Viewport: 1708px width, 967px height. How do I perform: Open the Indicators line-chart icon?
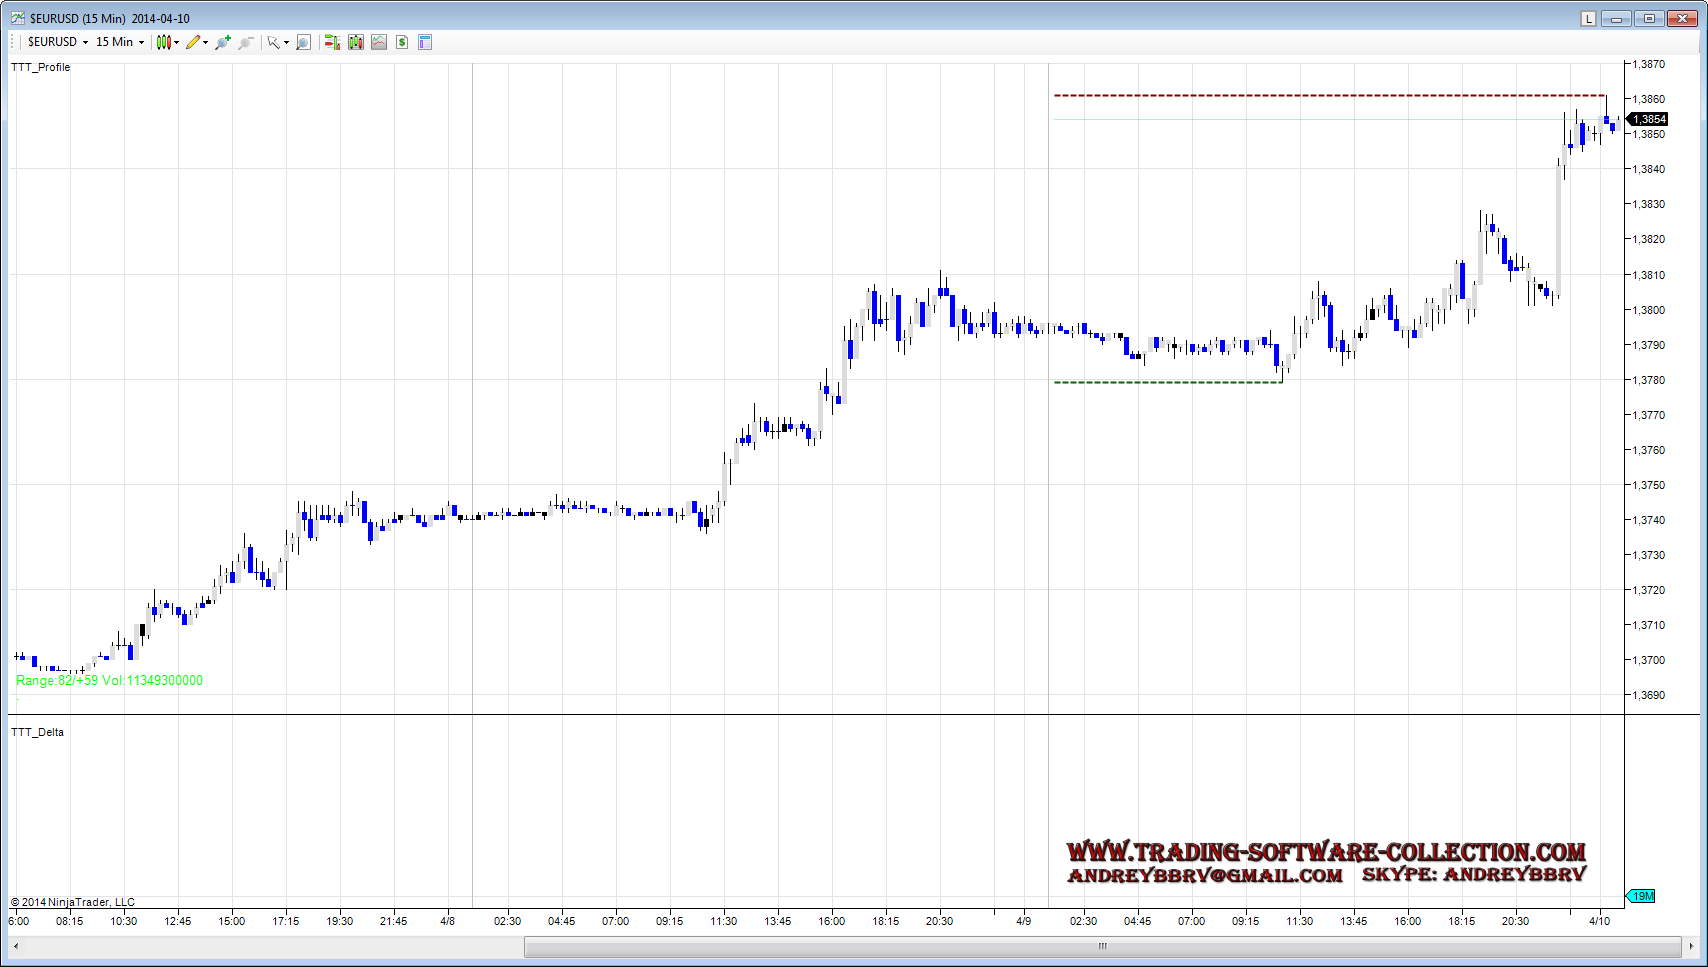point(379,42)
